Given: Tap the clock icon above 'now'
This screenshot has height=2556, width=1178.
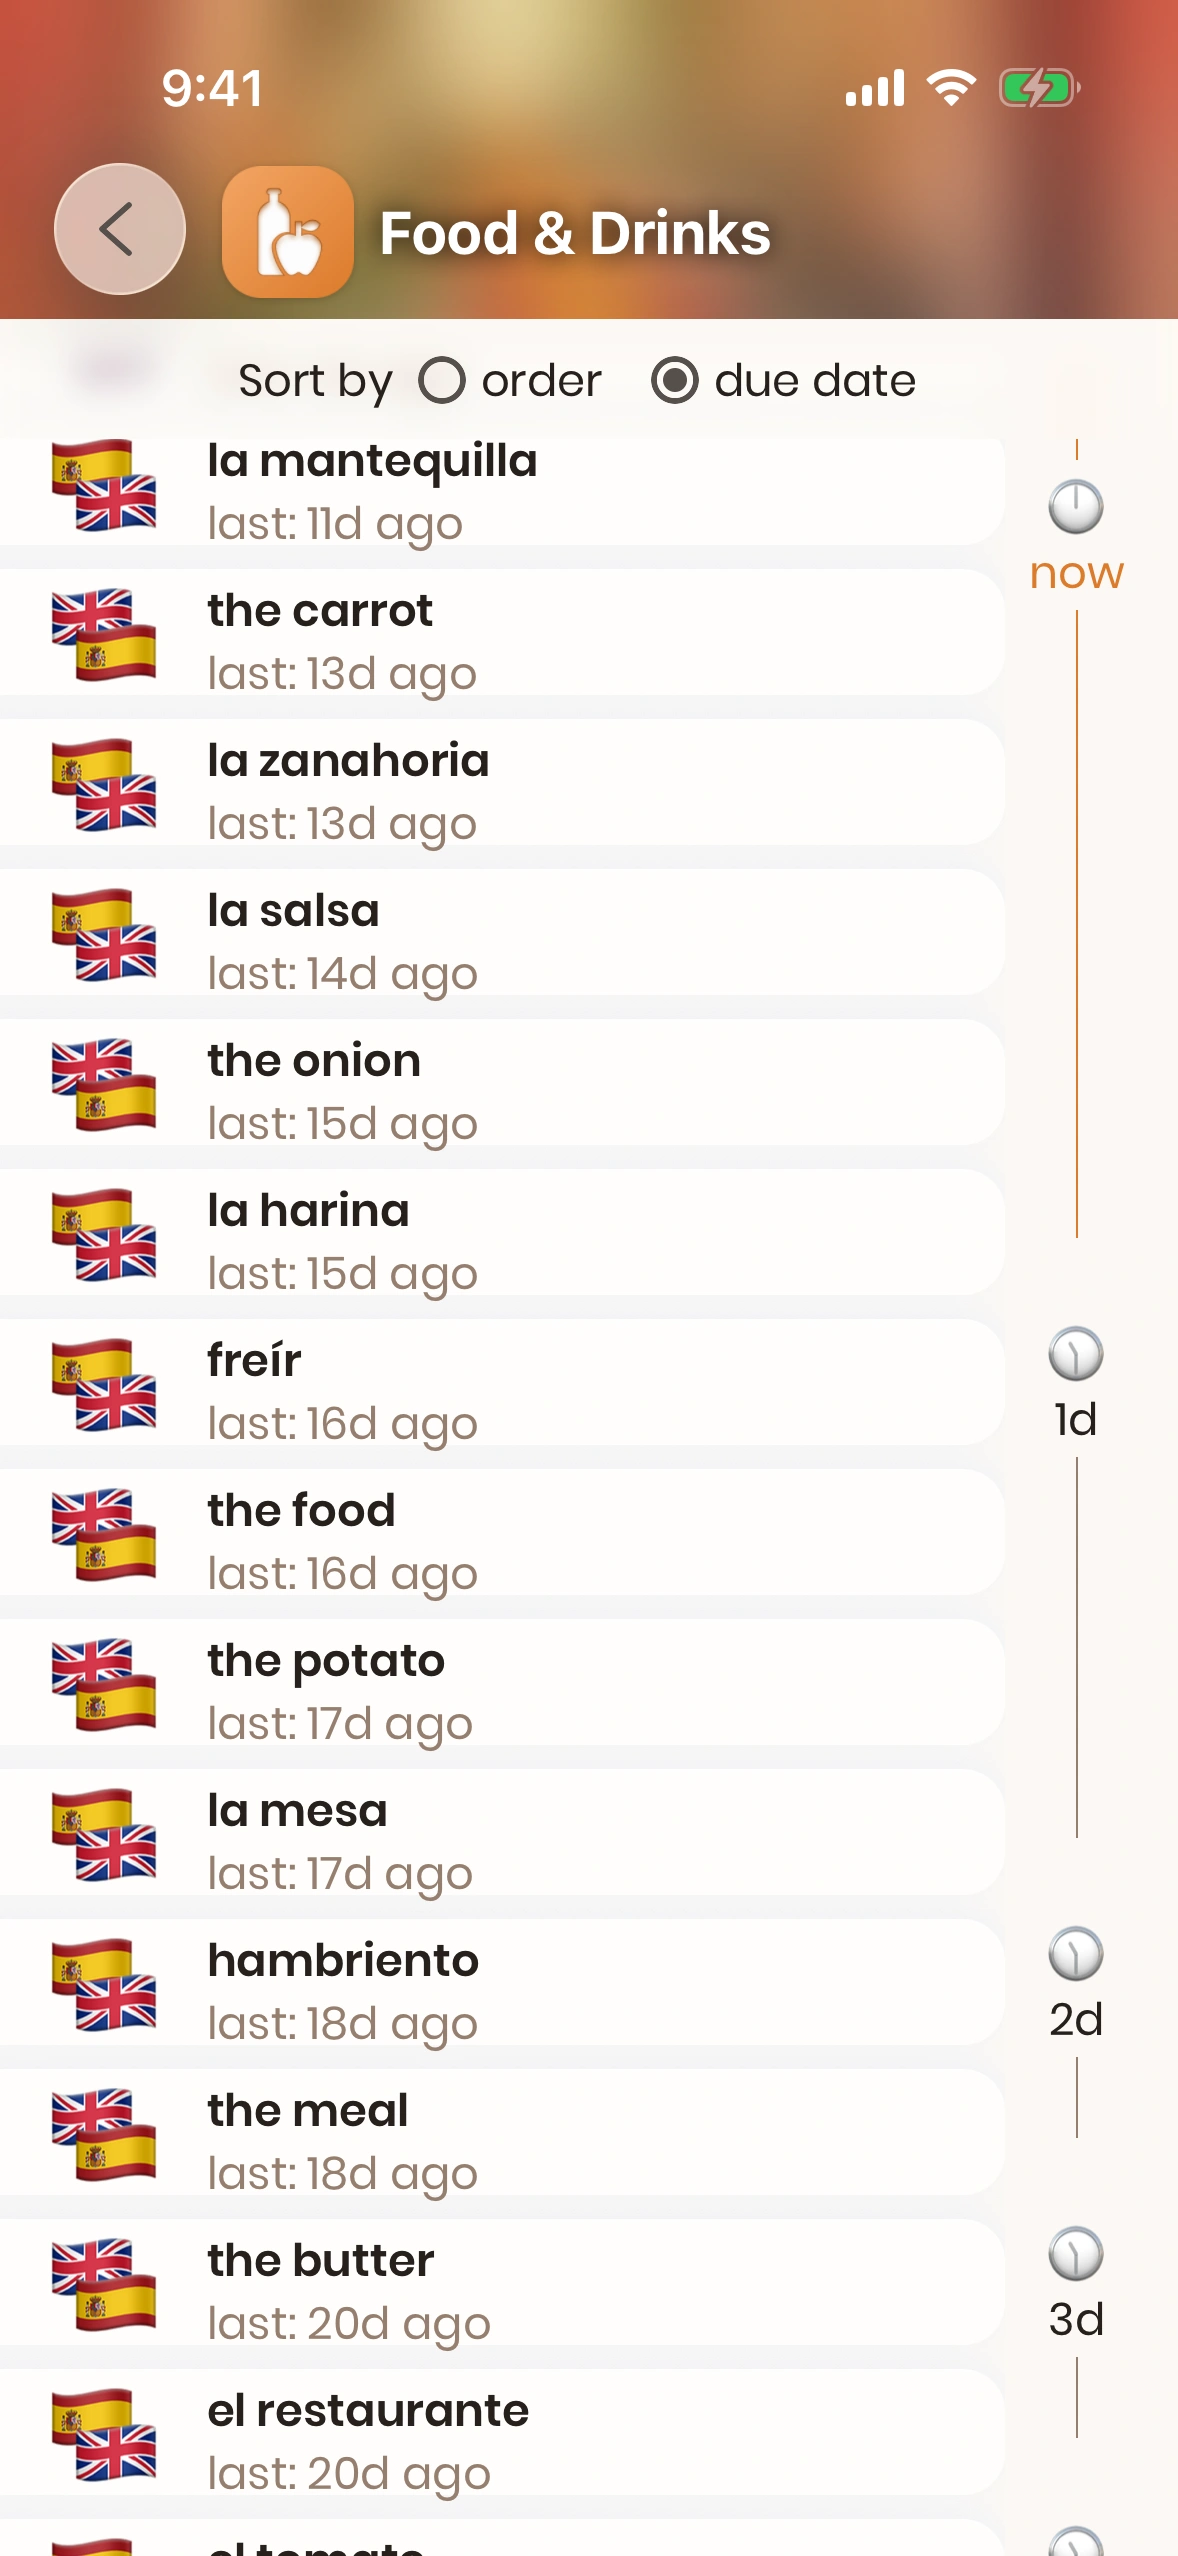Looking at the screenshot, I should coord(1076,506).
